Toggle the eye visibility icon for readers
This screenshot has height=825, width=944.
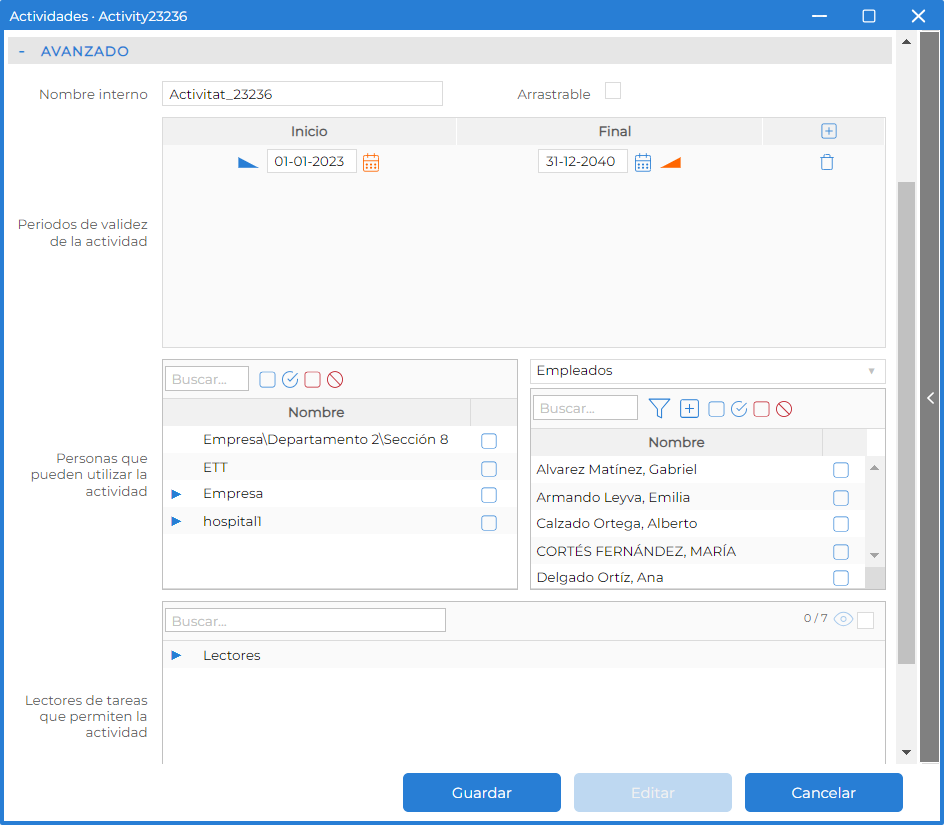(843, 619)
